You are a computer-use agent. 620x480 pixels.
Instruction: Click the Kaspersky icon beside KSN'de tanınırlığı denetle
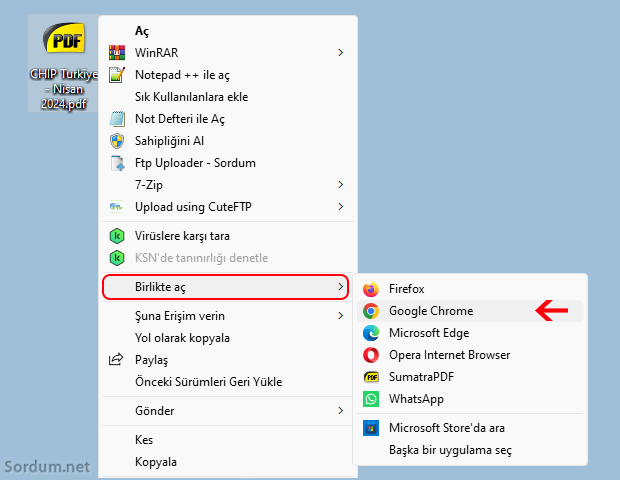tap(117, 258)
